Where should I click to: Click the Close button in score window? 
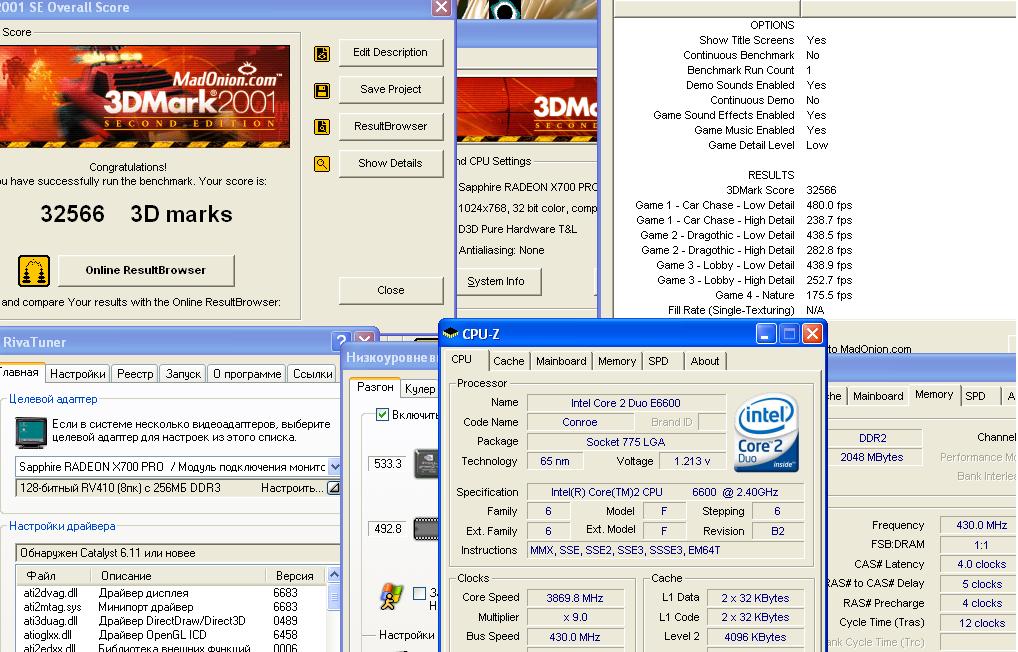coord(390,290)
